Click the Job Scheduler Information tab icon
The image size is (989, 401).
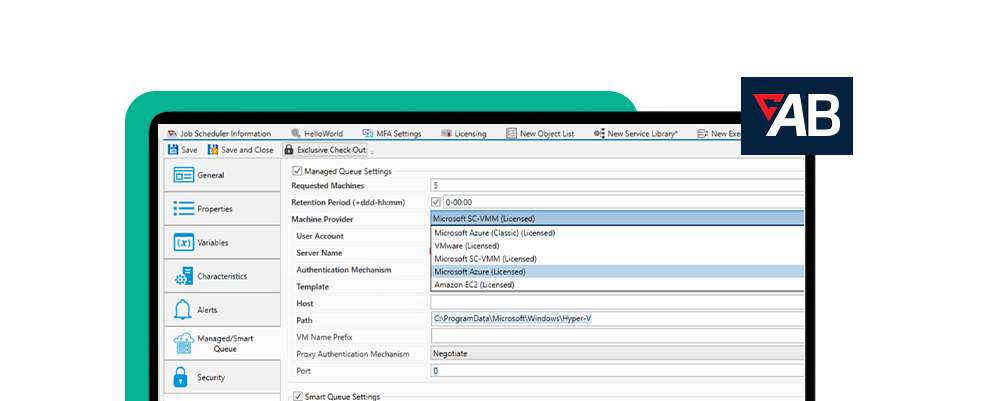pyautogui.click(x=172, y=134)
